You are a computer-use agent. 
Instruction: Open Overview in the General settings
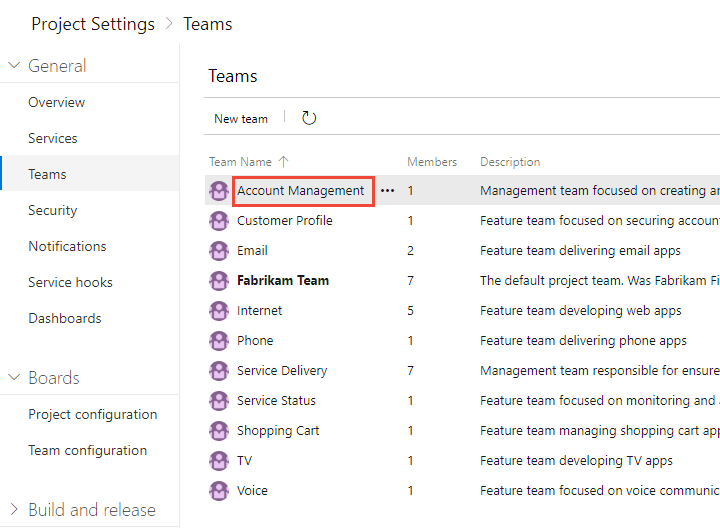(56, 102)
